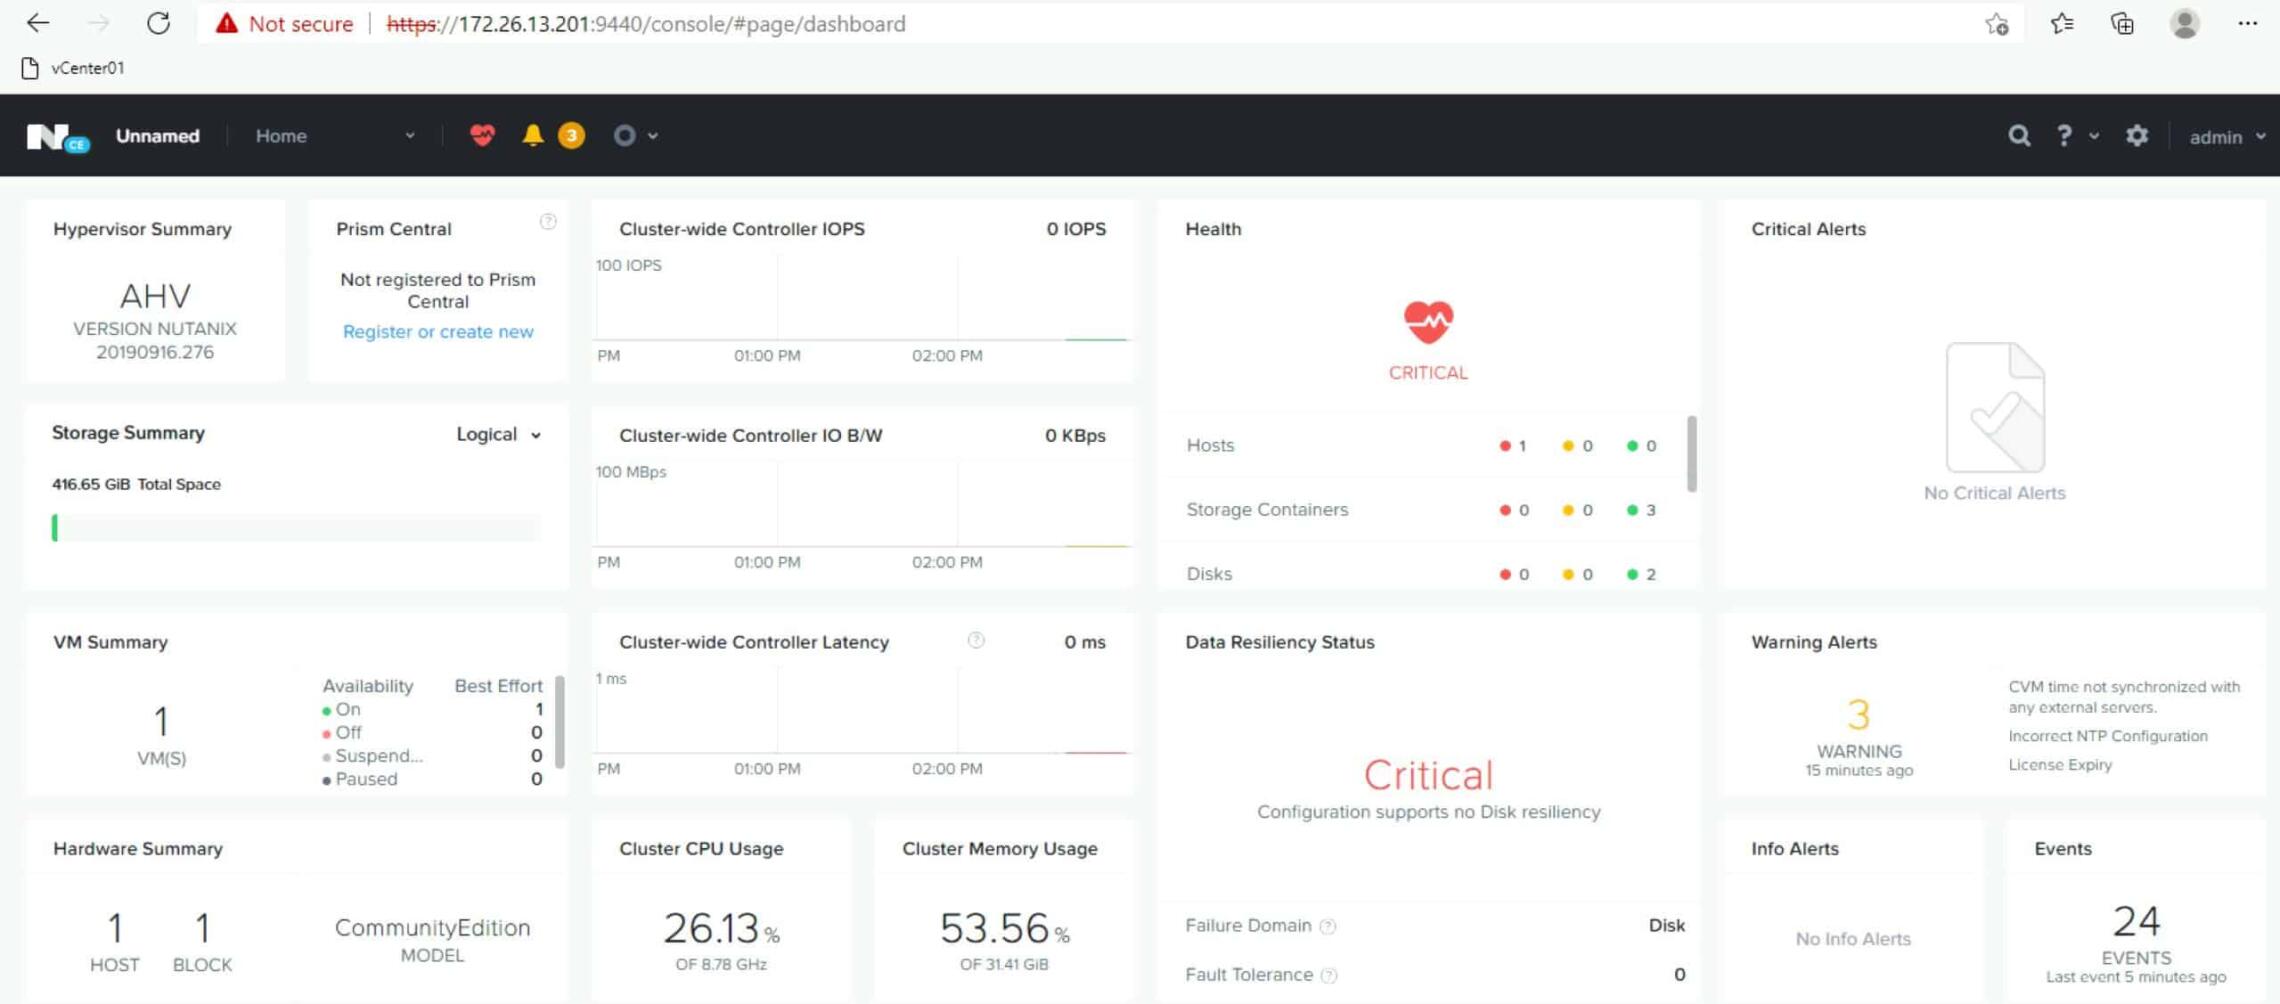The width and height of the screenshot is (2280, 1004).
Task: Change Storage Summary view via the Logical dropdown
Action: (x=497, y=434)
